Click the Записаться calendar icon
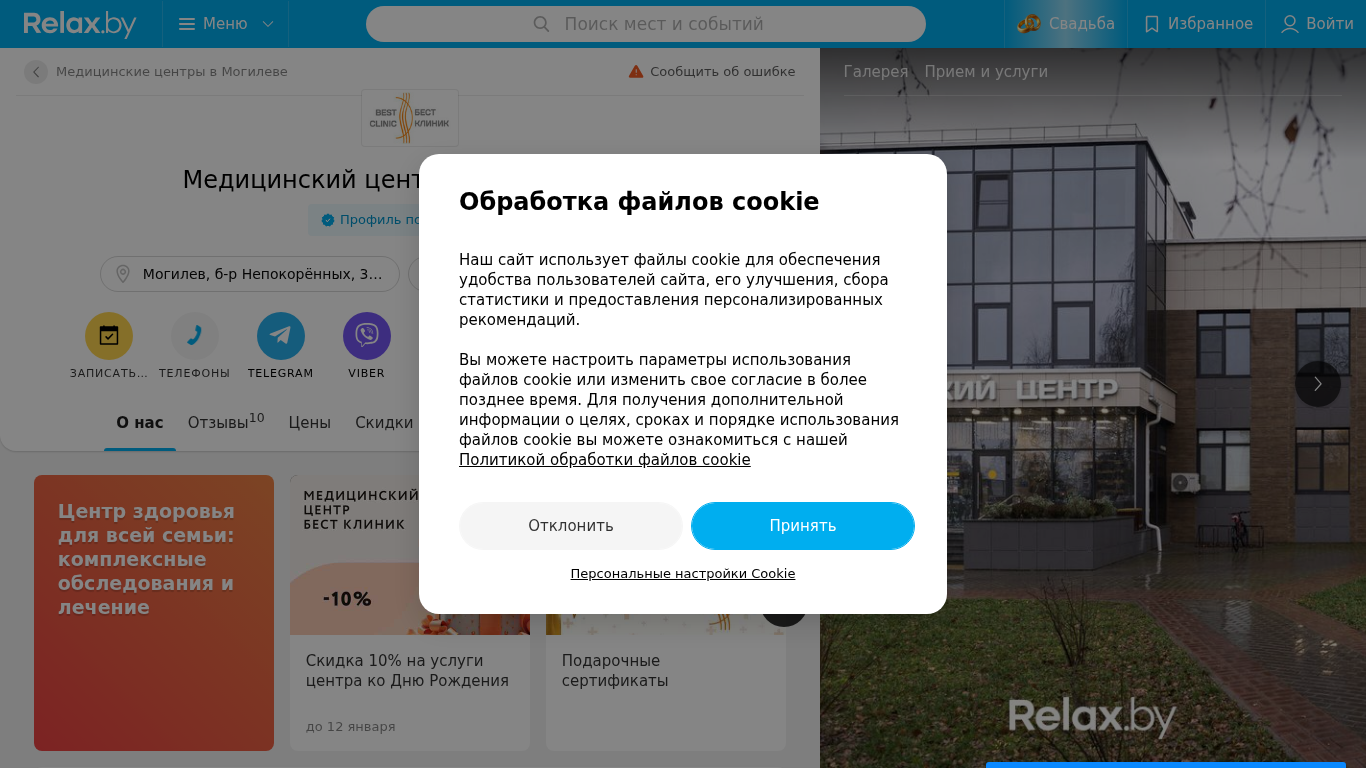The height and width of the screenshot is (768, 1366). pos(109,336)
